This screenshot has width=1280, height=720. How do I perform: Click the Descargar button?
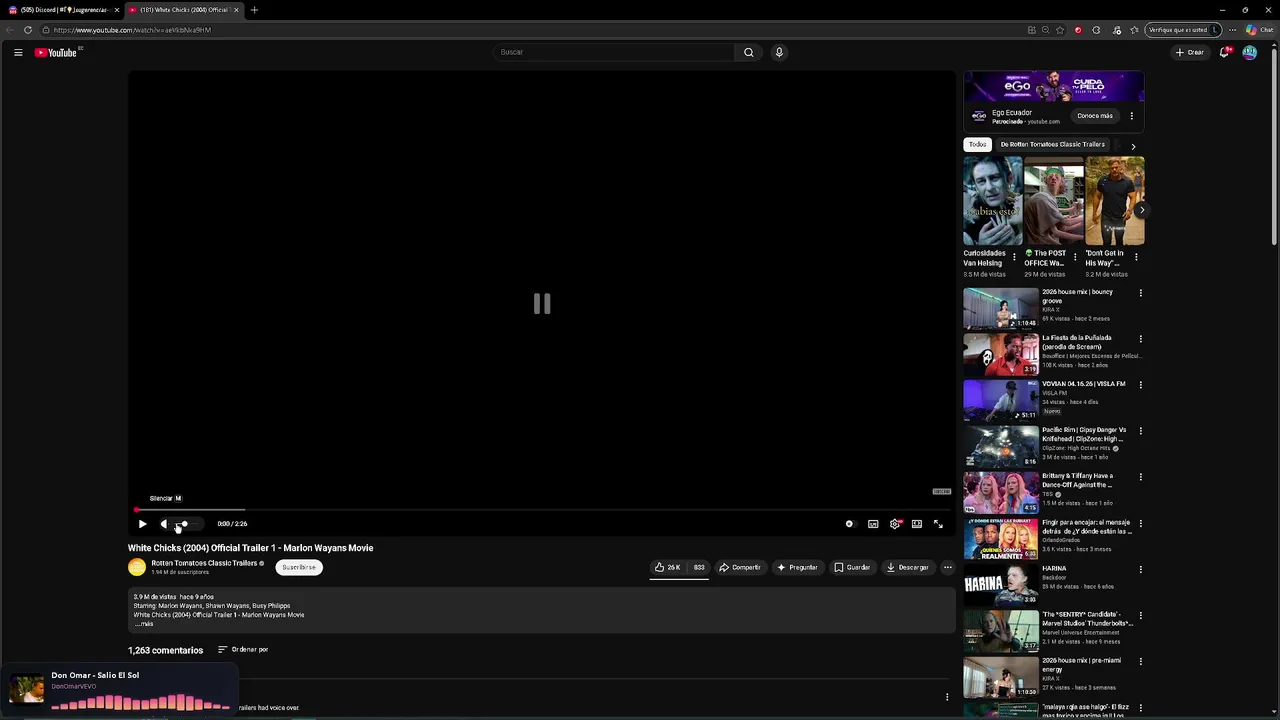point(908,567)
